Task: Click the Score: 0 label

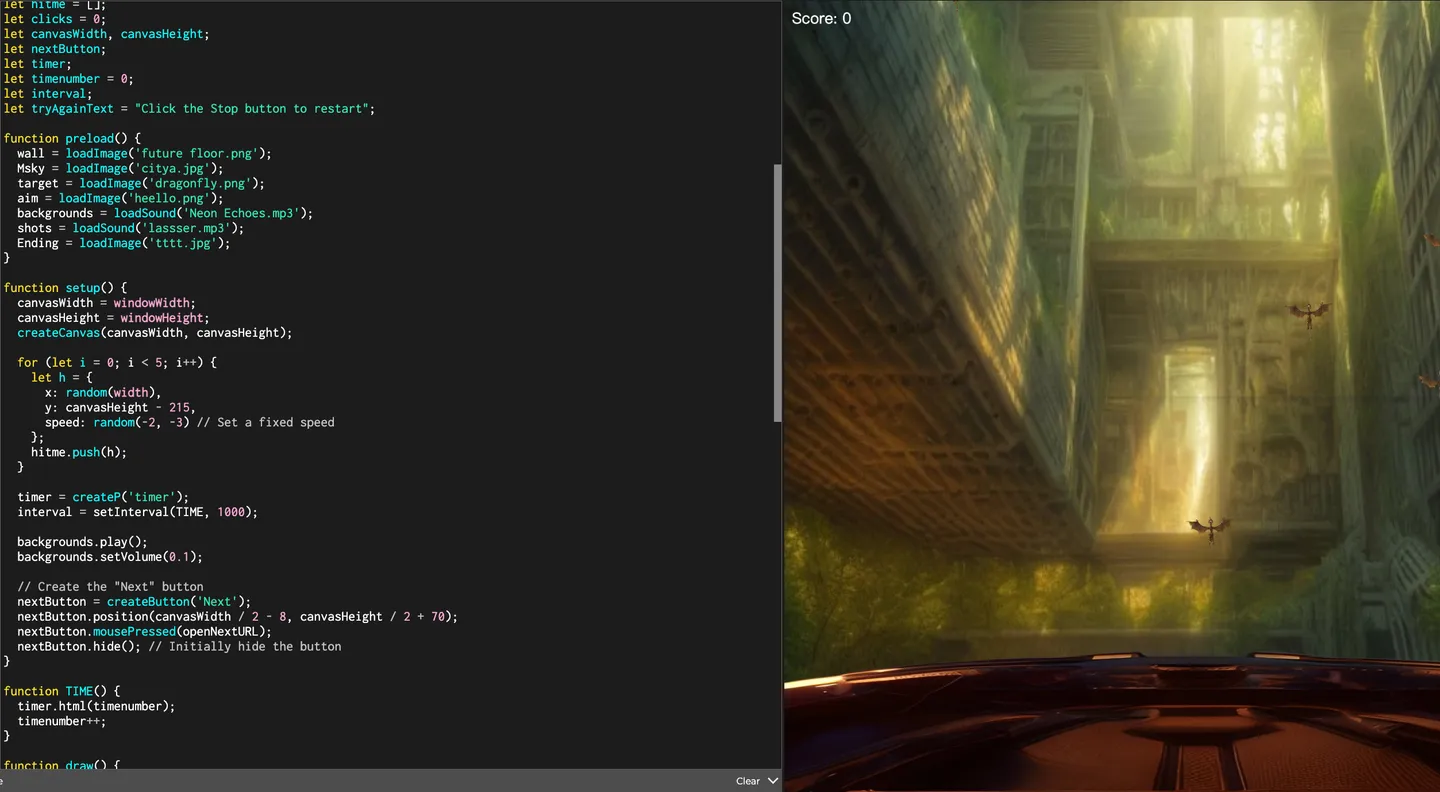Action: coord(821,18)
